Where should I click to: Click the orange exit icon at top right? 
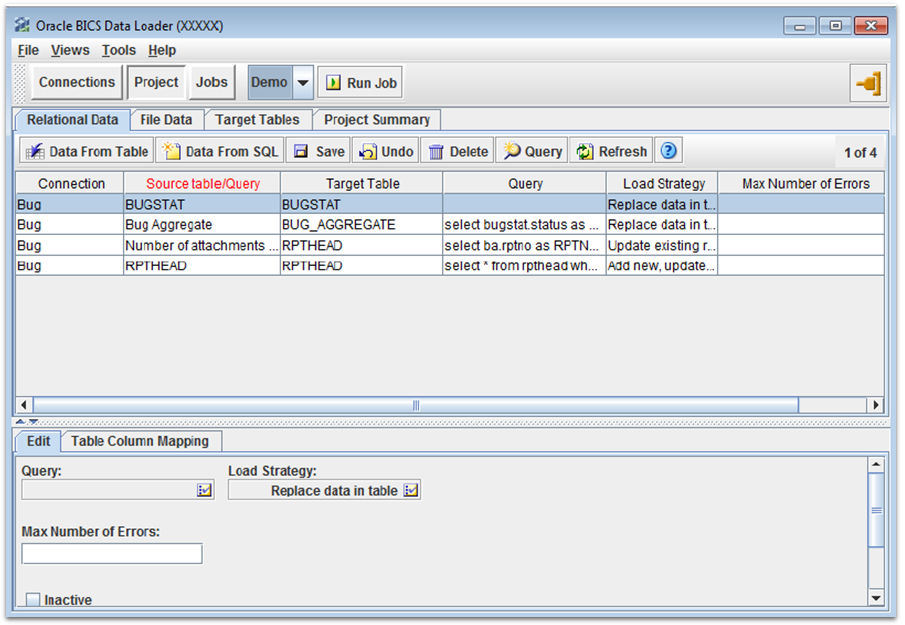pyautogui.click(x=868, y=83)
